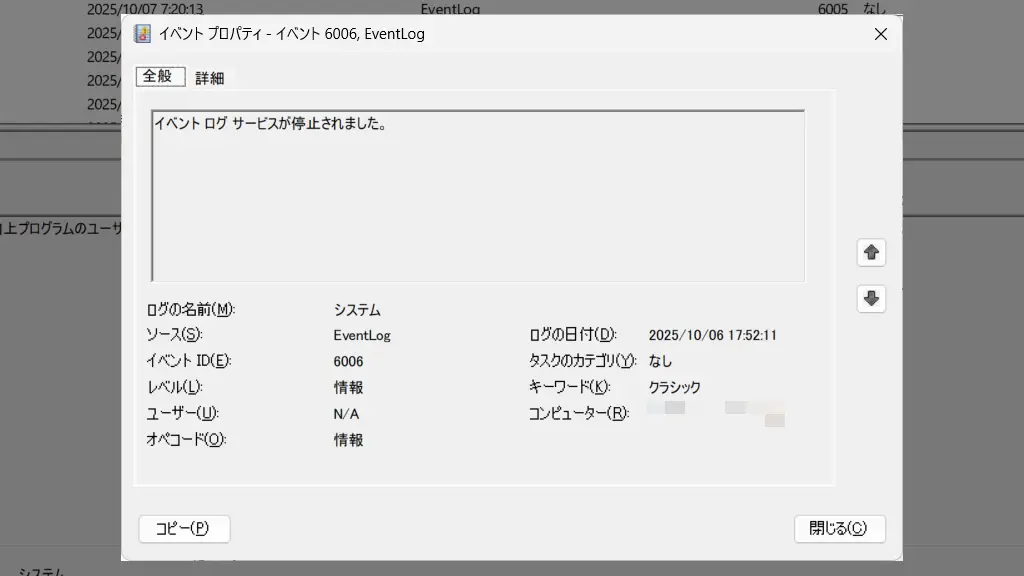Click the ソース value EventLog in dialog
This screenshot has height=576, width=1024.
click(362, 336)
